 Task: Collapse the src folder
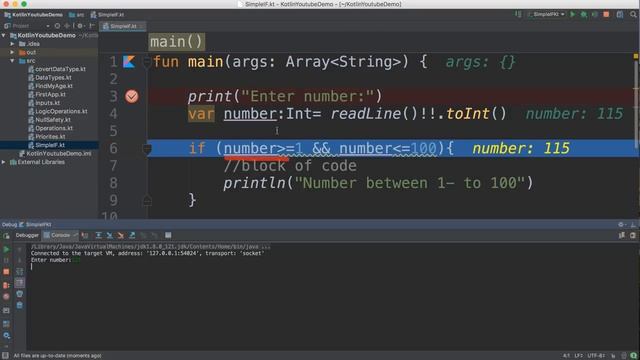tap(12, 61)
